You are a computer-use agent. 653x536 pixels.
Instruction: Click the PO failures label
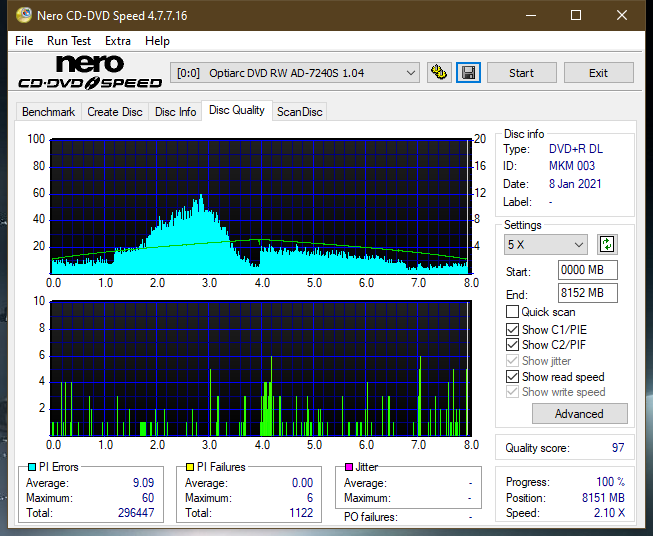[371, 517]
